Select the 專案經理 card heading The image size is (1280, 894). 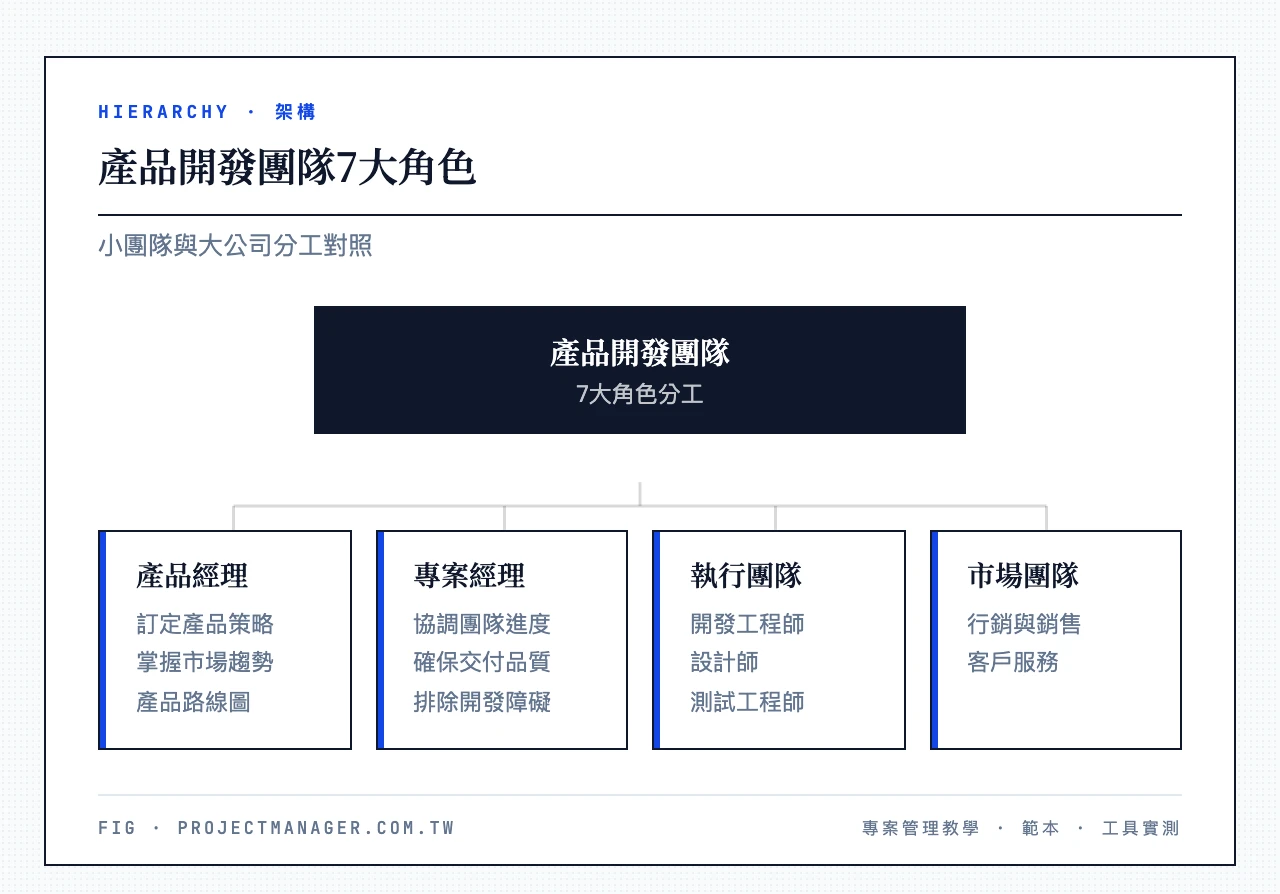pyautogui.click(x=469, y=575)
